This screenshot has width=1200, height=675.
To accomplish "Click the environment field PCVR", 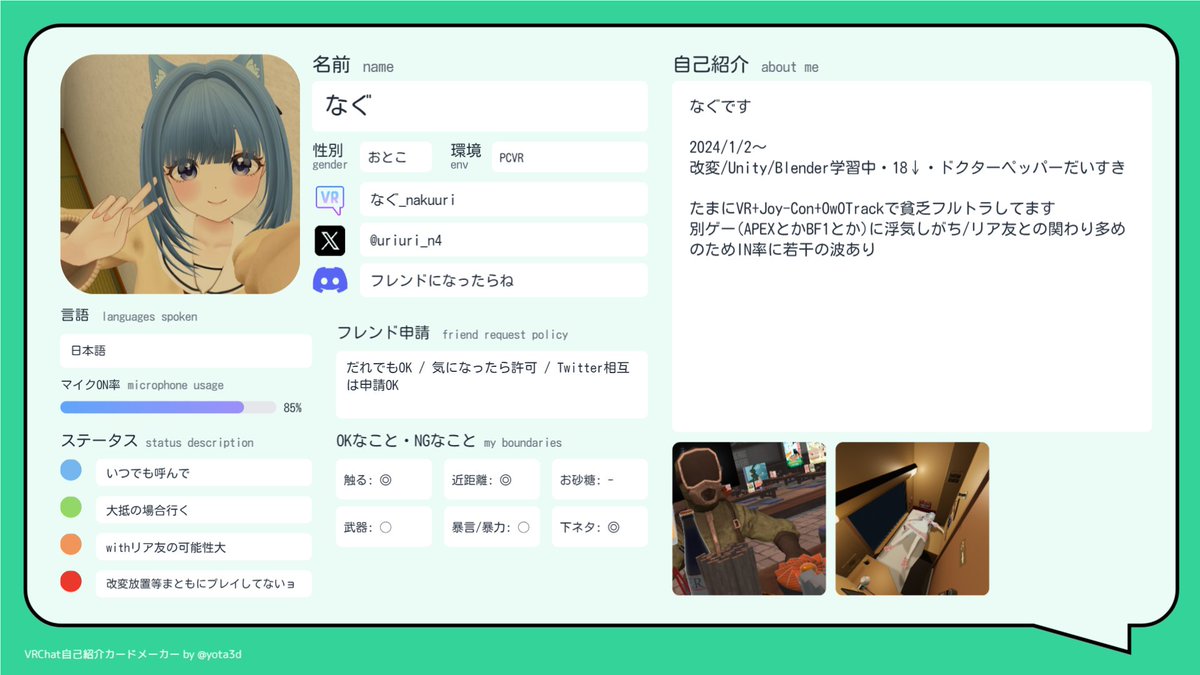I will [x=570, y=157].
